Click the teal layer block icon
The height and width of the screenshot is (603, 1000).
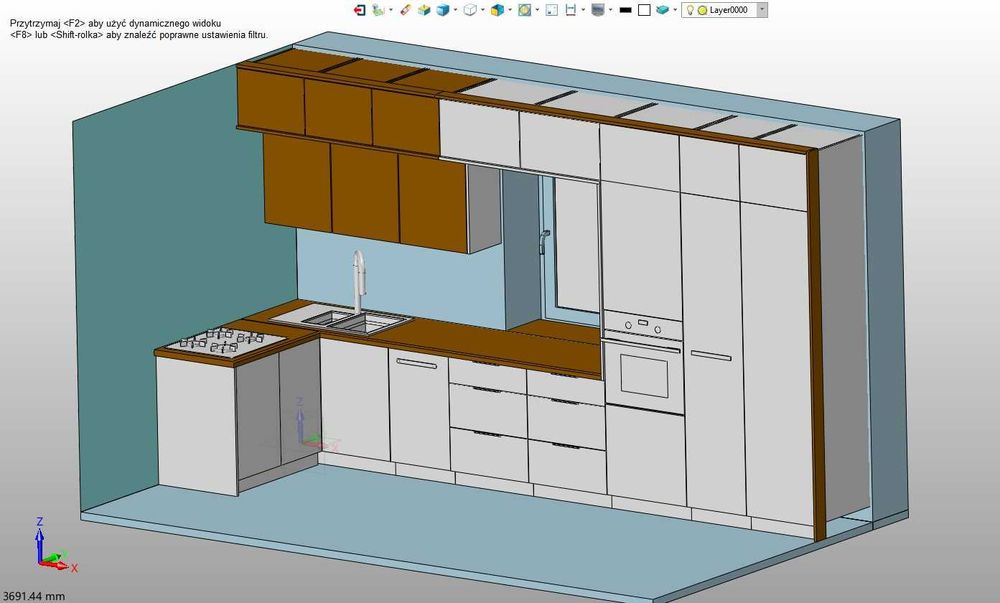pyautogui.click(x=661, y=10)
